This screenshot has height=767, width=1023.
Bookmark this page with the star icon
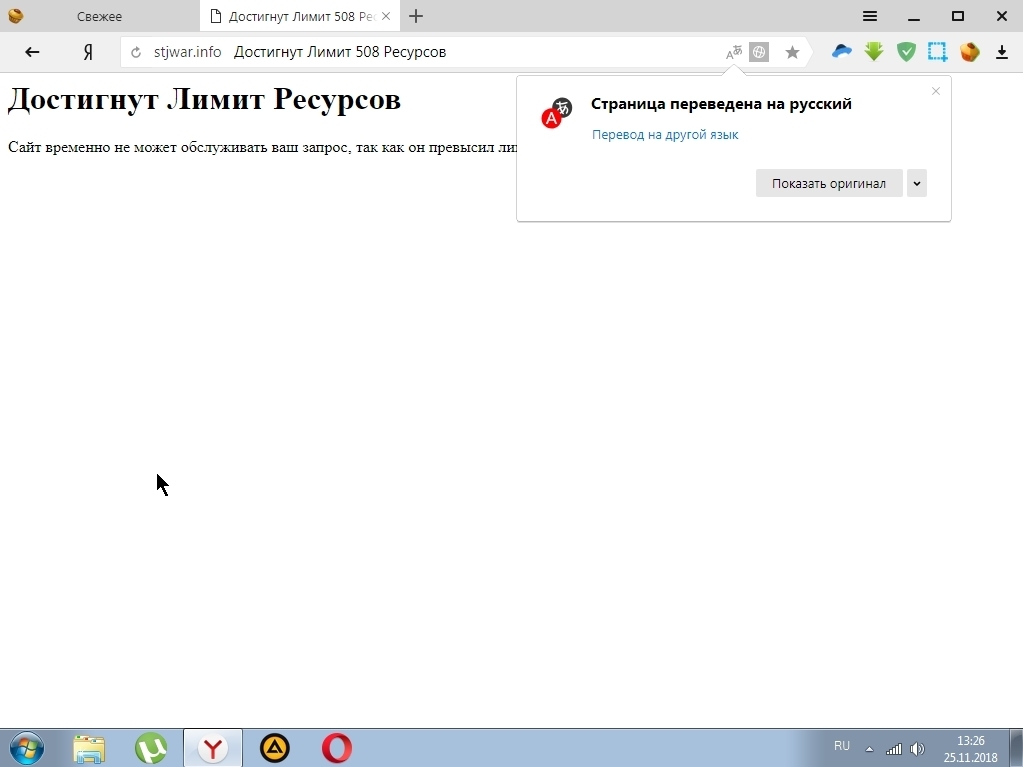pos(792,53)
